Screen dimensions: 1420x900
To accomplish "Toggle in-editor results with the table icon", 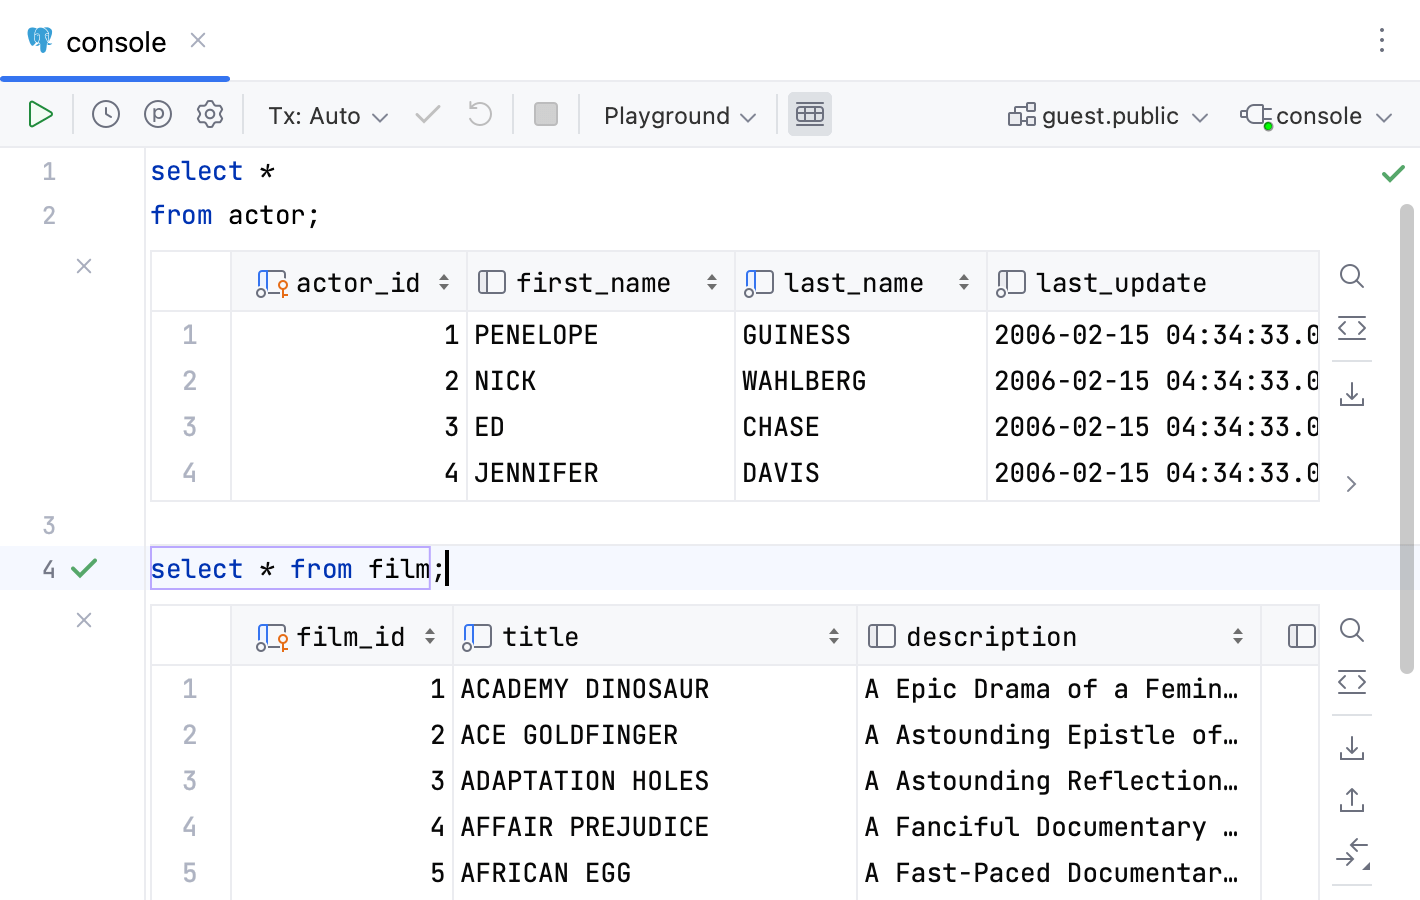I will point(810,114).
